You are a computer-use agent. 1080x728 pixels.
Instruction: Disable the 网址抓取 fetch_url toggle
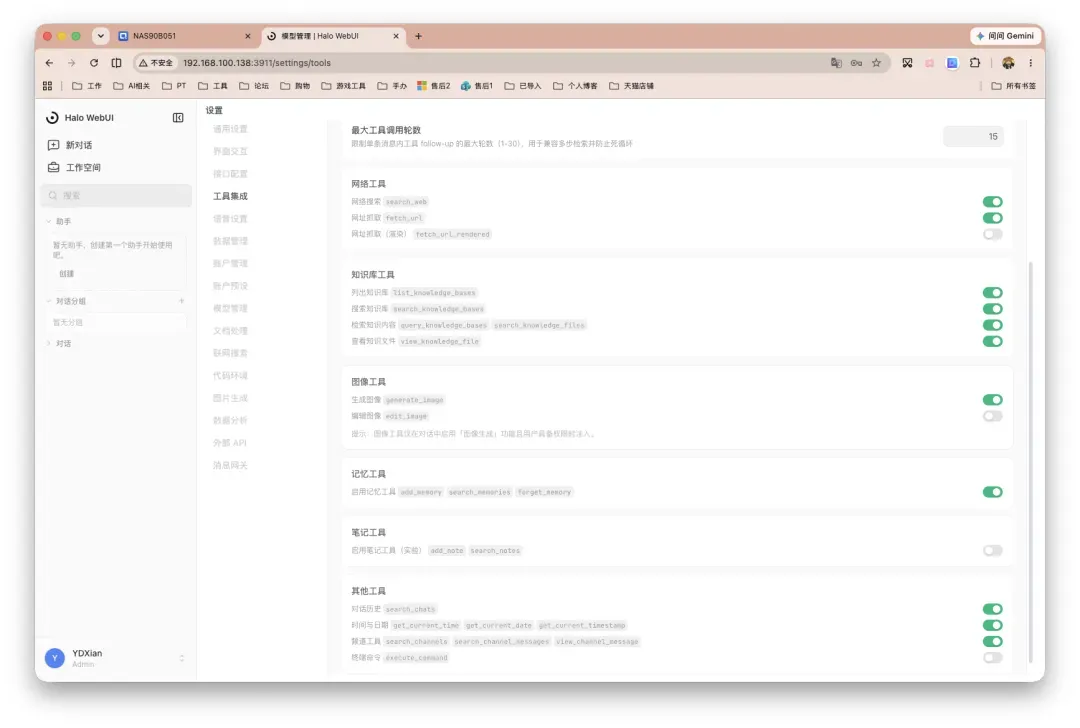pyautogui.click(x=992, y=218)
